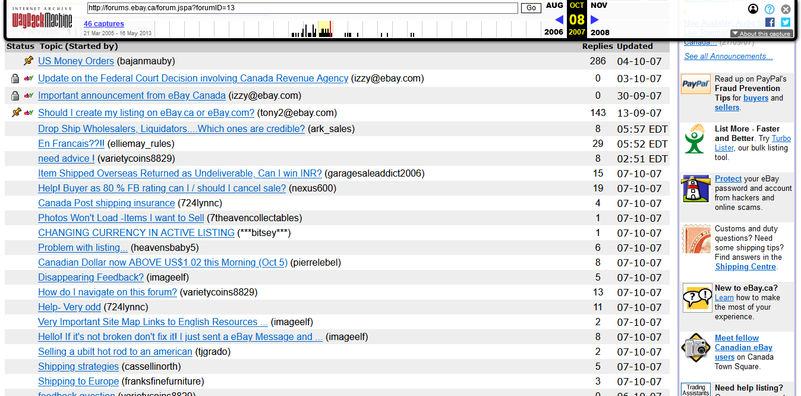Close the Wayback toolbar with the X icon
Viewport: 801px width, 396px height.
[x=786, y=9]
